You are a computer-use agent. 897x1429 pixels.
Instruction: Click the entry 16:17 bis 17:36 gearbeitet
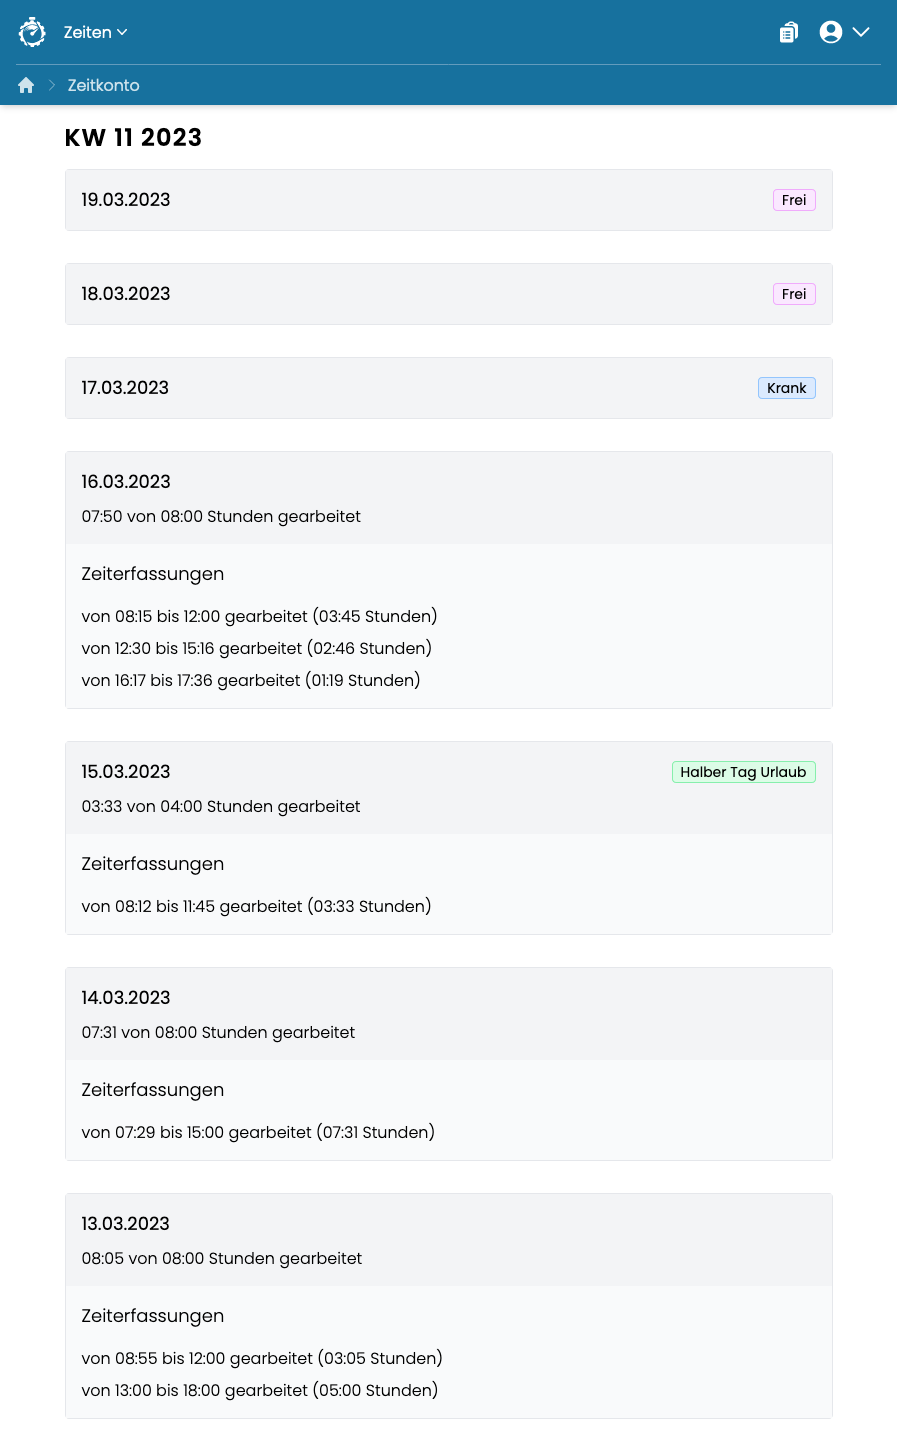[251, 680]
